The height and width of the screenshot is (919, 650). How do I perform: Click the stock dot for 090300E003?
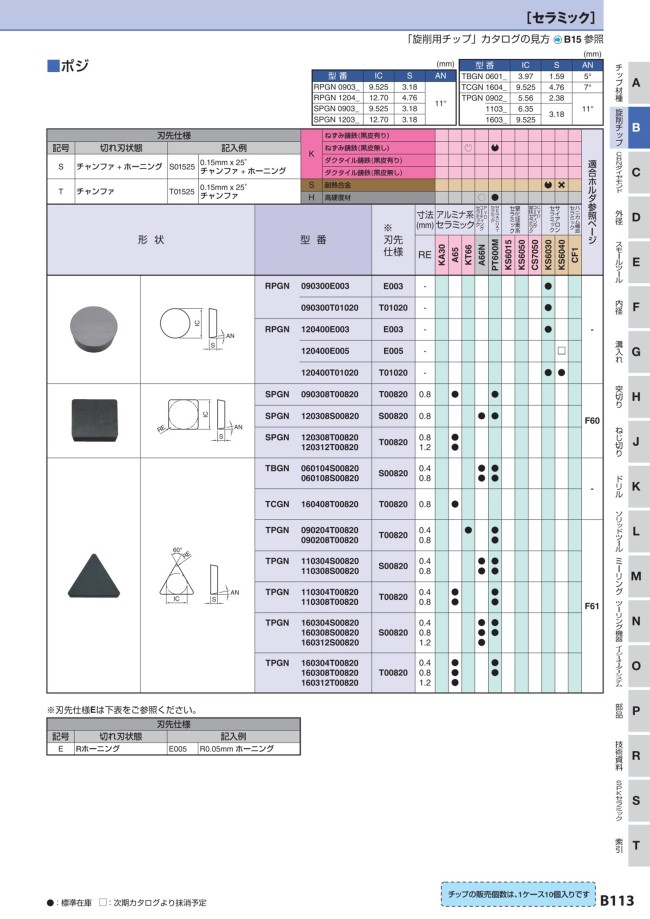tap(548, 286)
